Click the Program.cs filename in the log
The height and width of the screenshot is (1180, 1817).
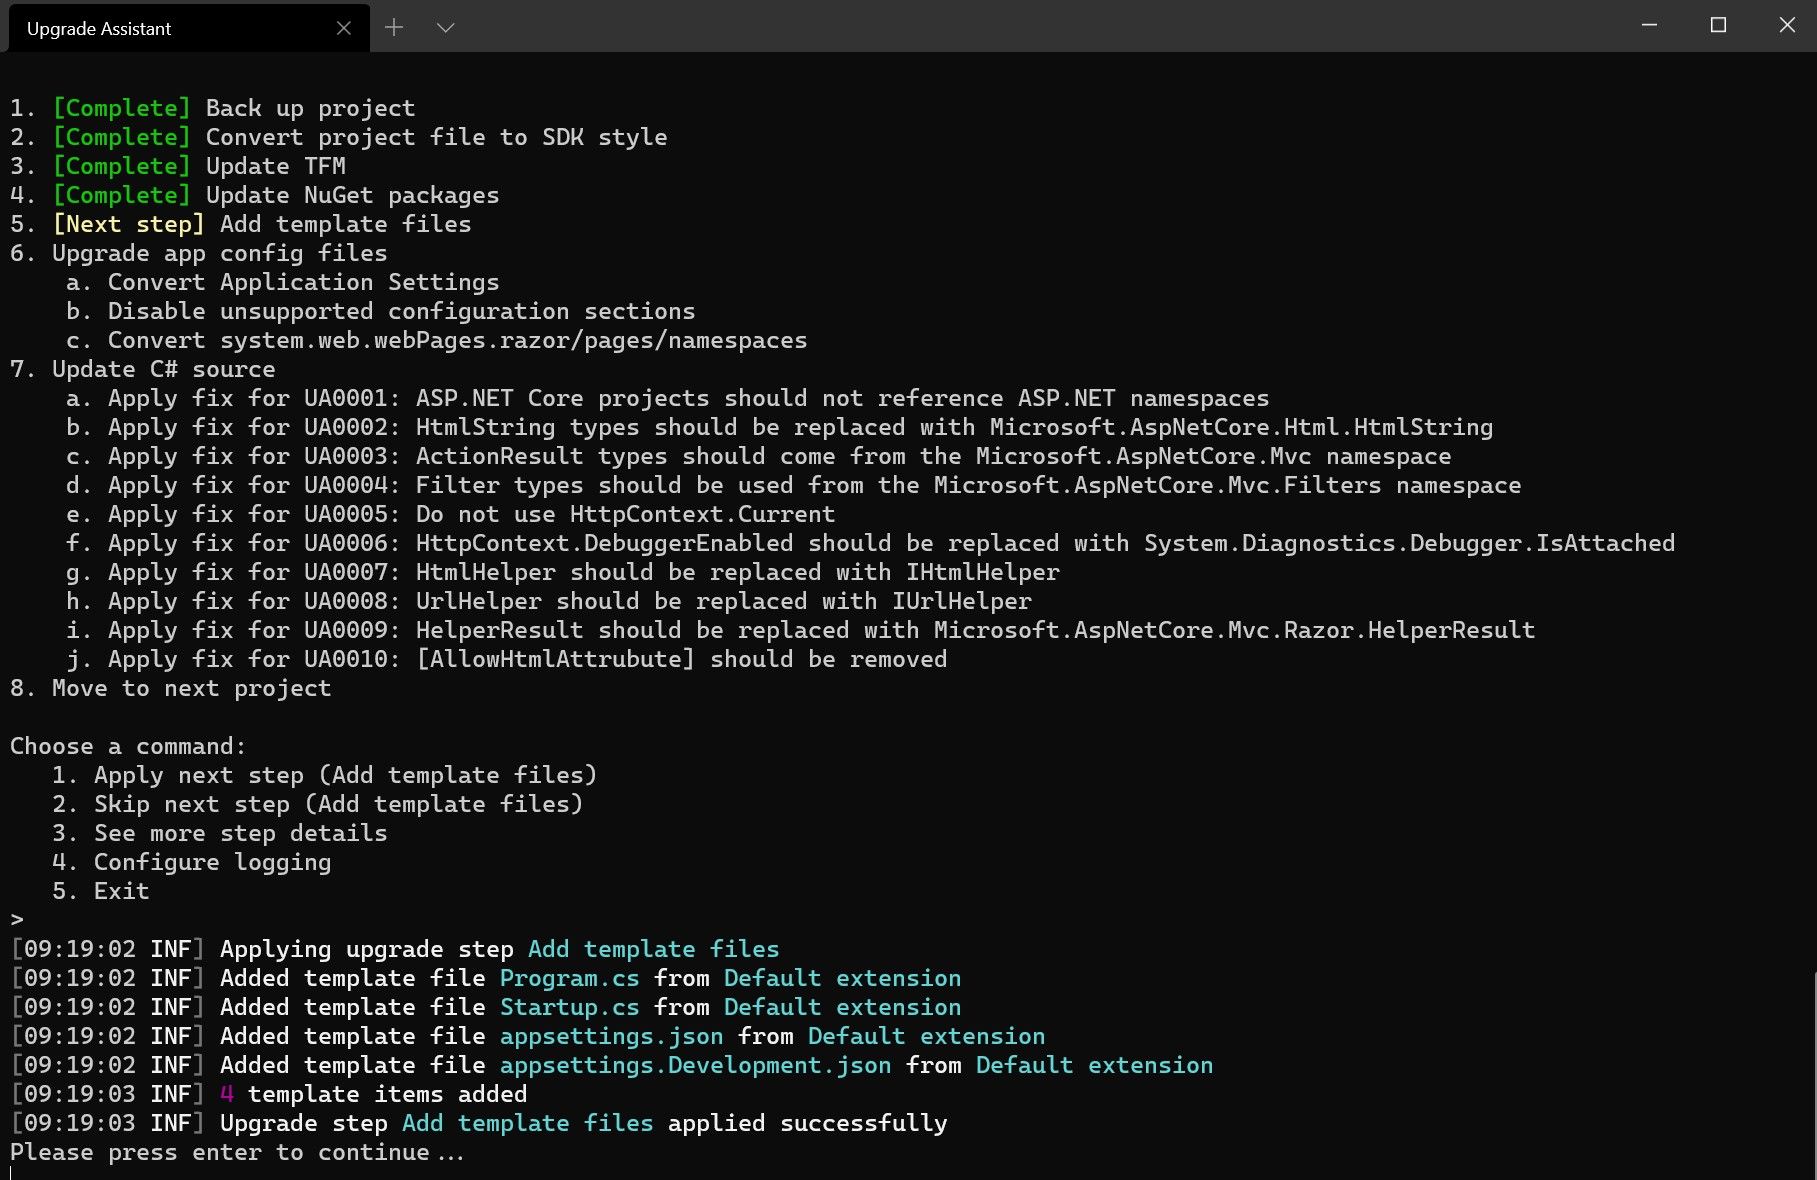tap(570, 978)
